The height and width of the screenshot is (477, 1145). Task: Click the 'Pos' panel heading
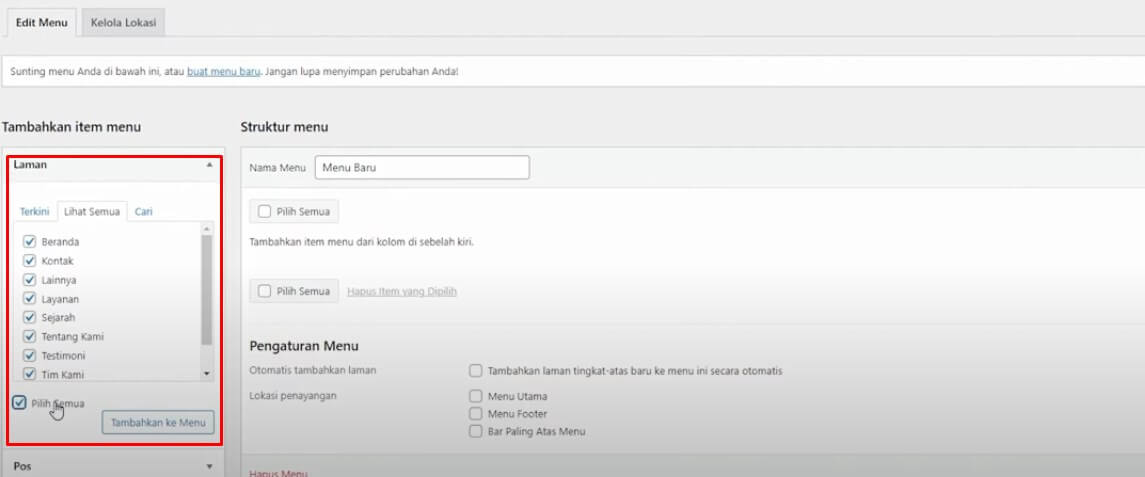pos(22,466)
